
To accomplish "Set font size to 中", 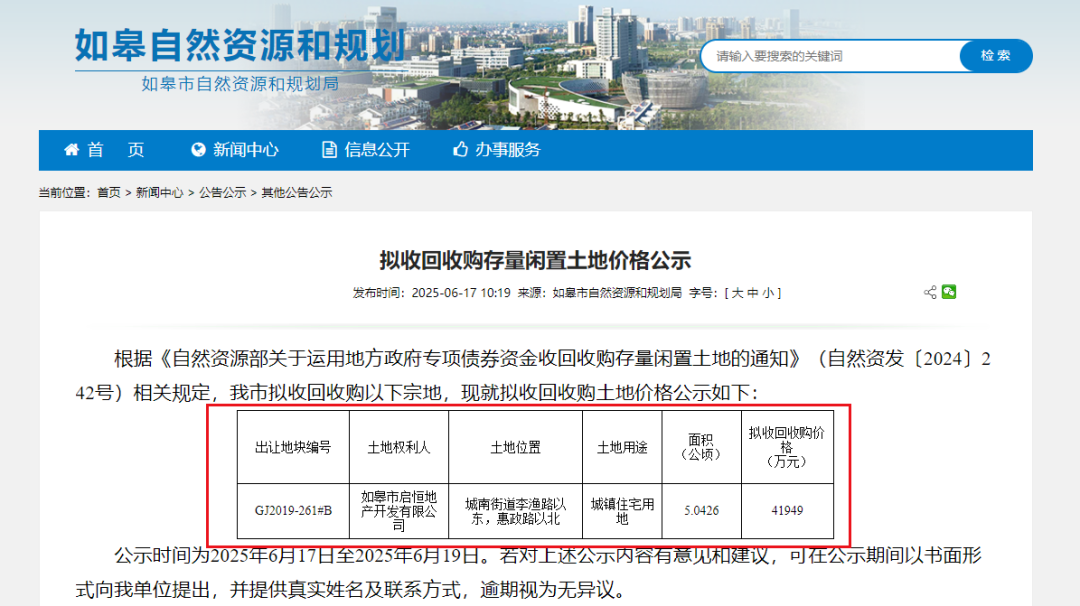I will [752, 293].
